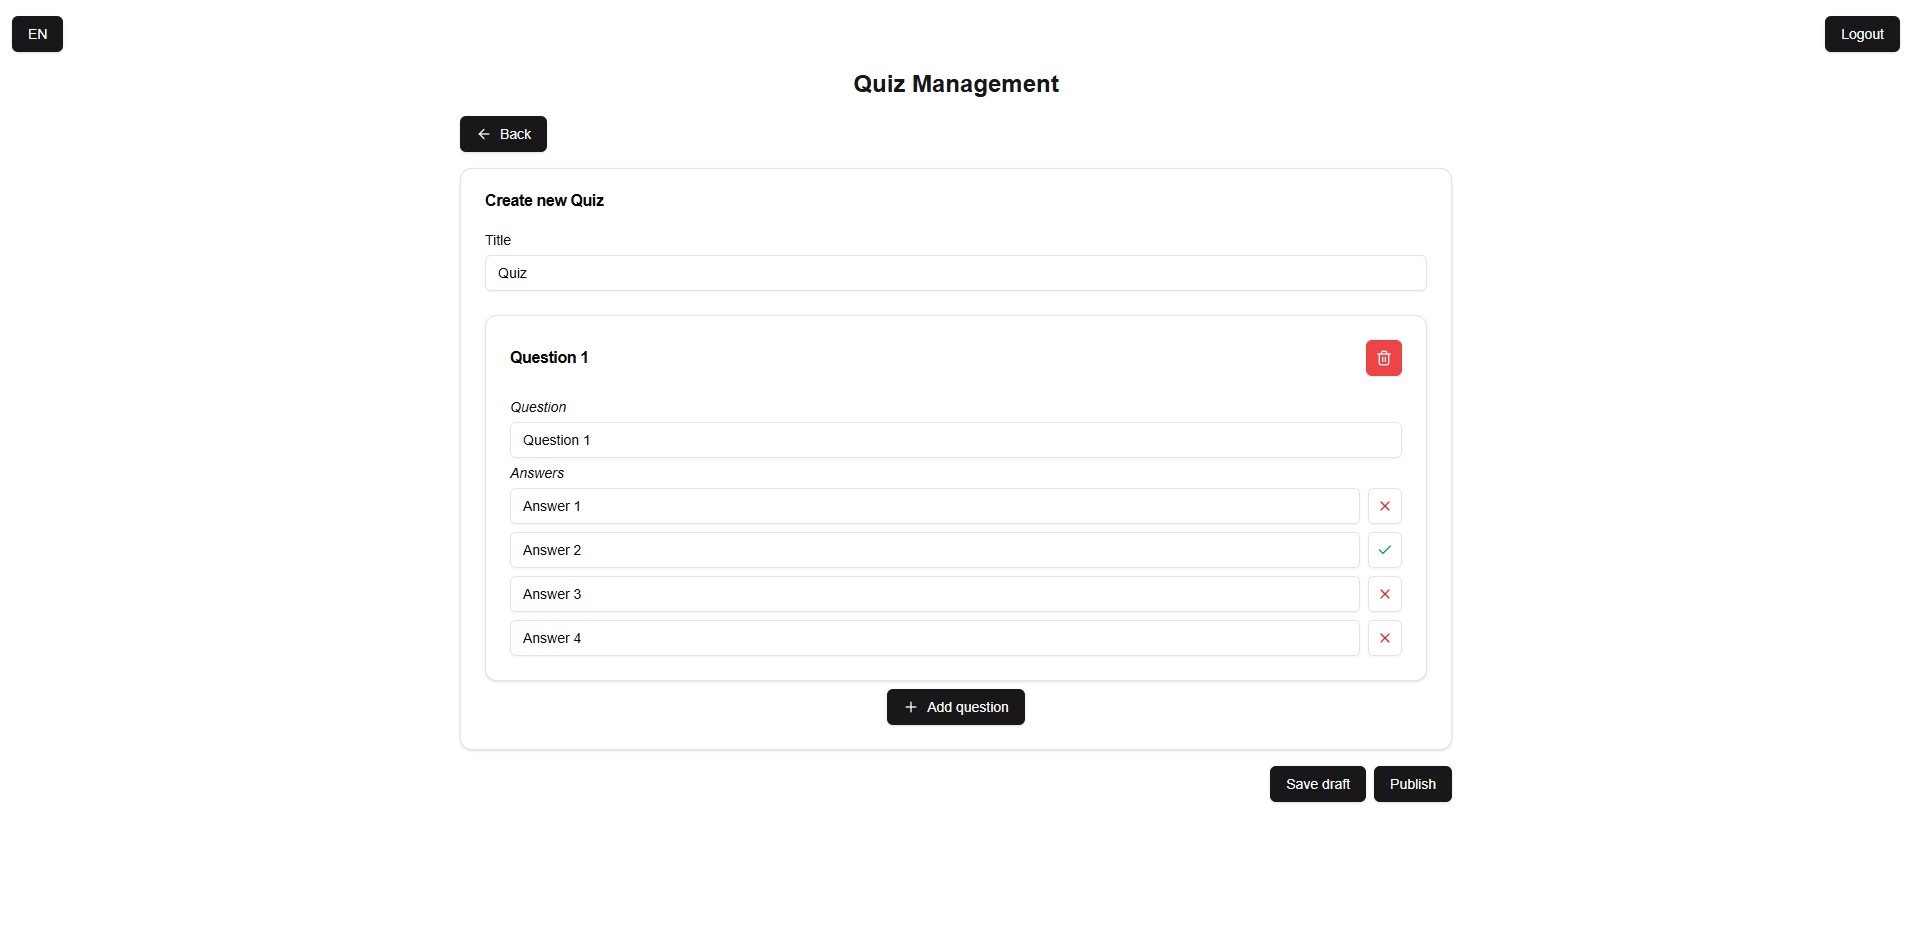Delete Question 1 with the trash icon
1914x943 pixels.
(x=1383, y=358)
